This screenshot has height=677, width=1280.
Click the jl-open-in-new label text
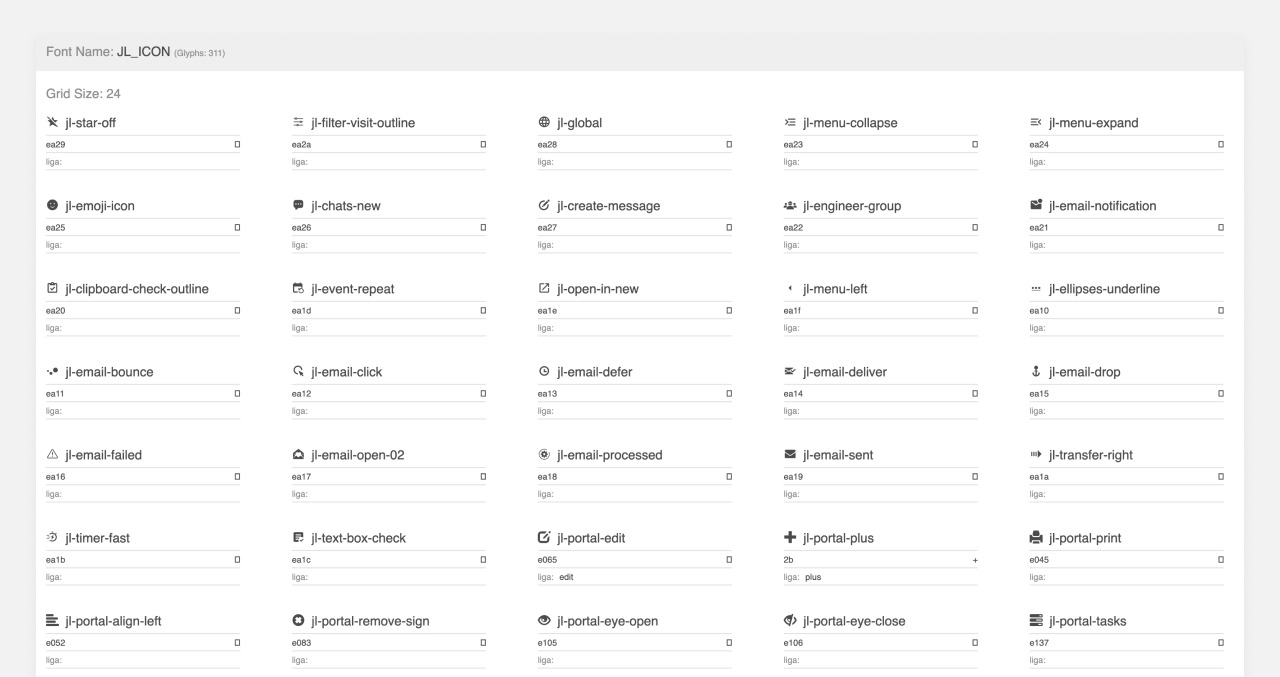tap(598, 289)
